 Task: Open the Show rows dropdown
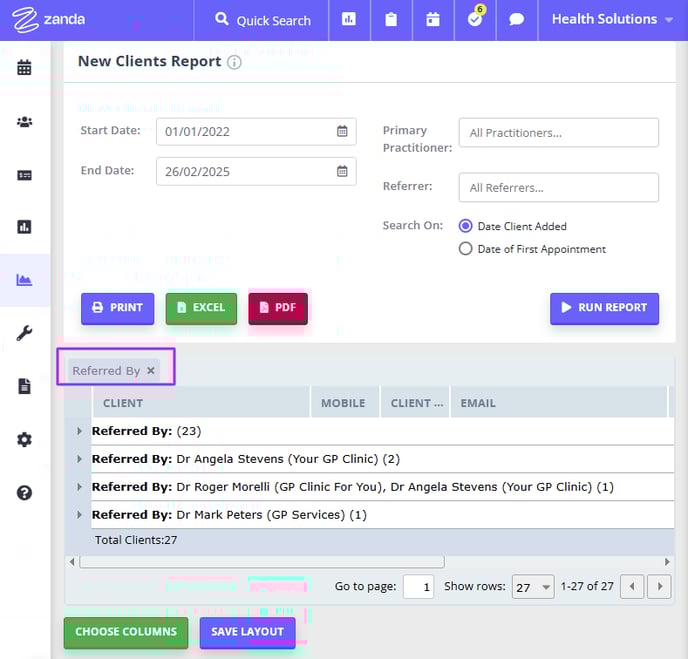pos(533,587)
